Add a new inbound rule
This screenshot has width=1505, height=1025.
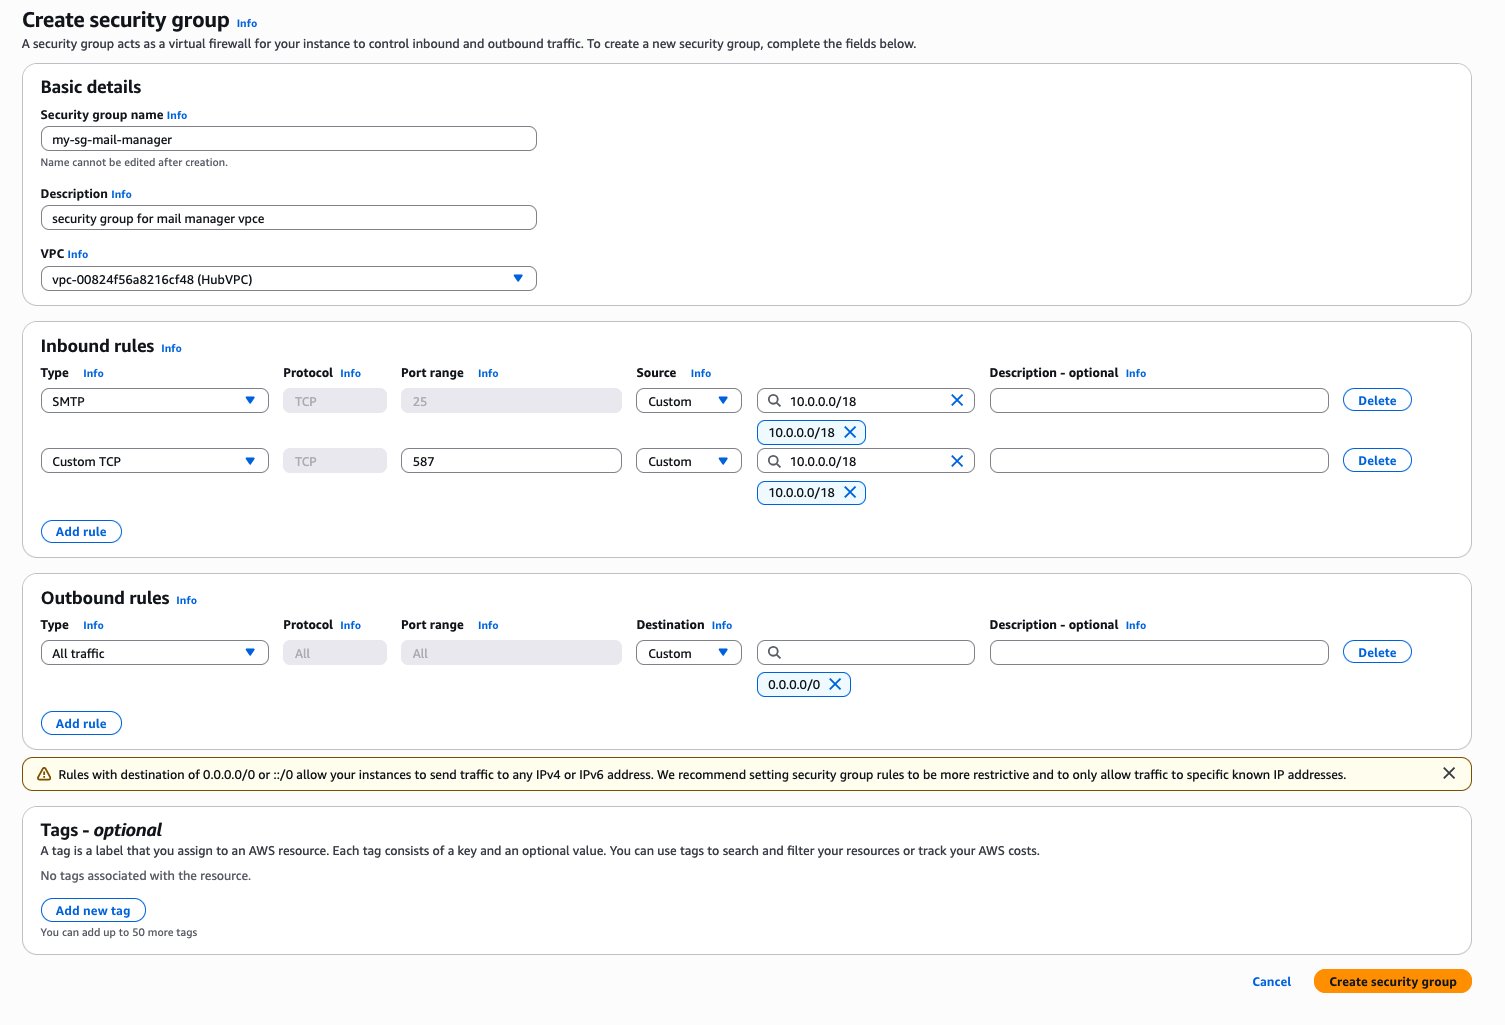point(81,532)
